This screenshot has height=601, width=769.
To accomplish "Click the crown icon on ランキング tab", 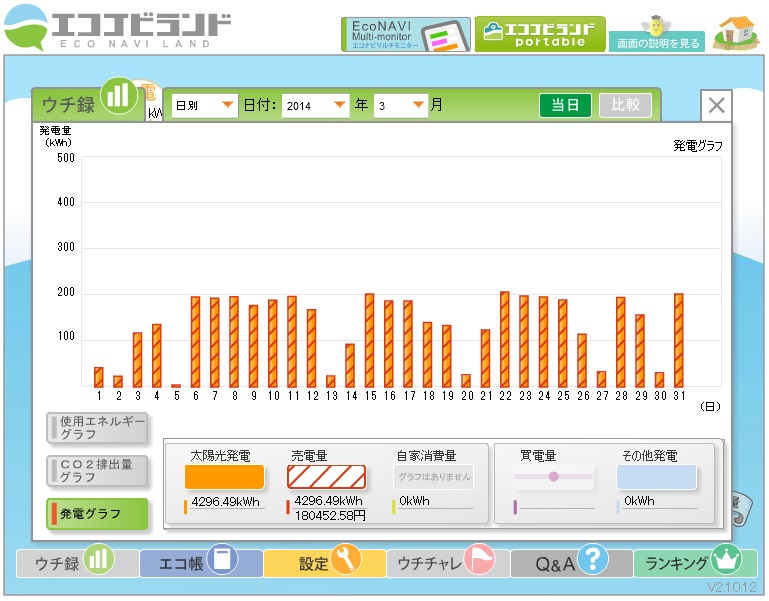I will click(726, 558).
